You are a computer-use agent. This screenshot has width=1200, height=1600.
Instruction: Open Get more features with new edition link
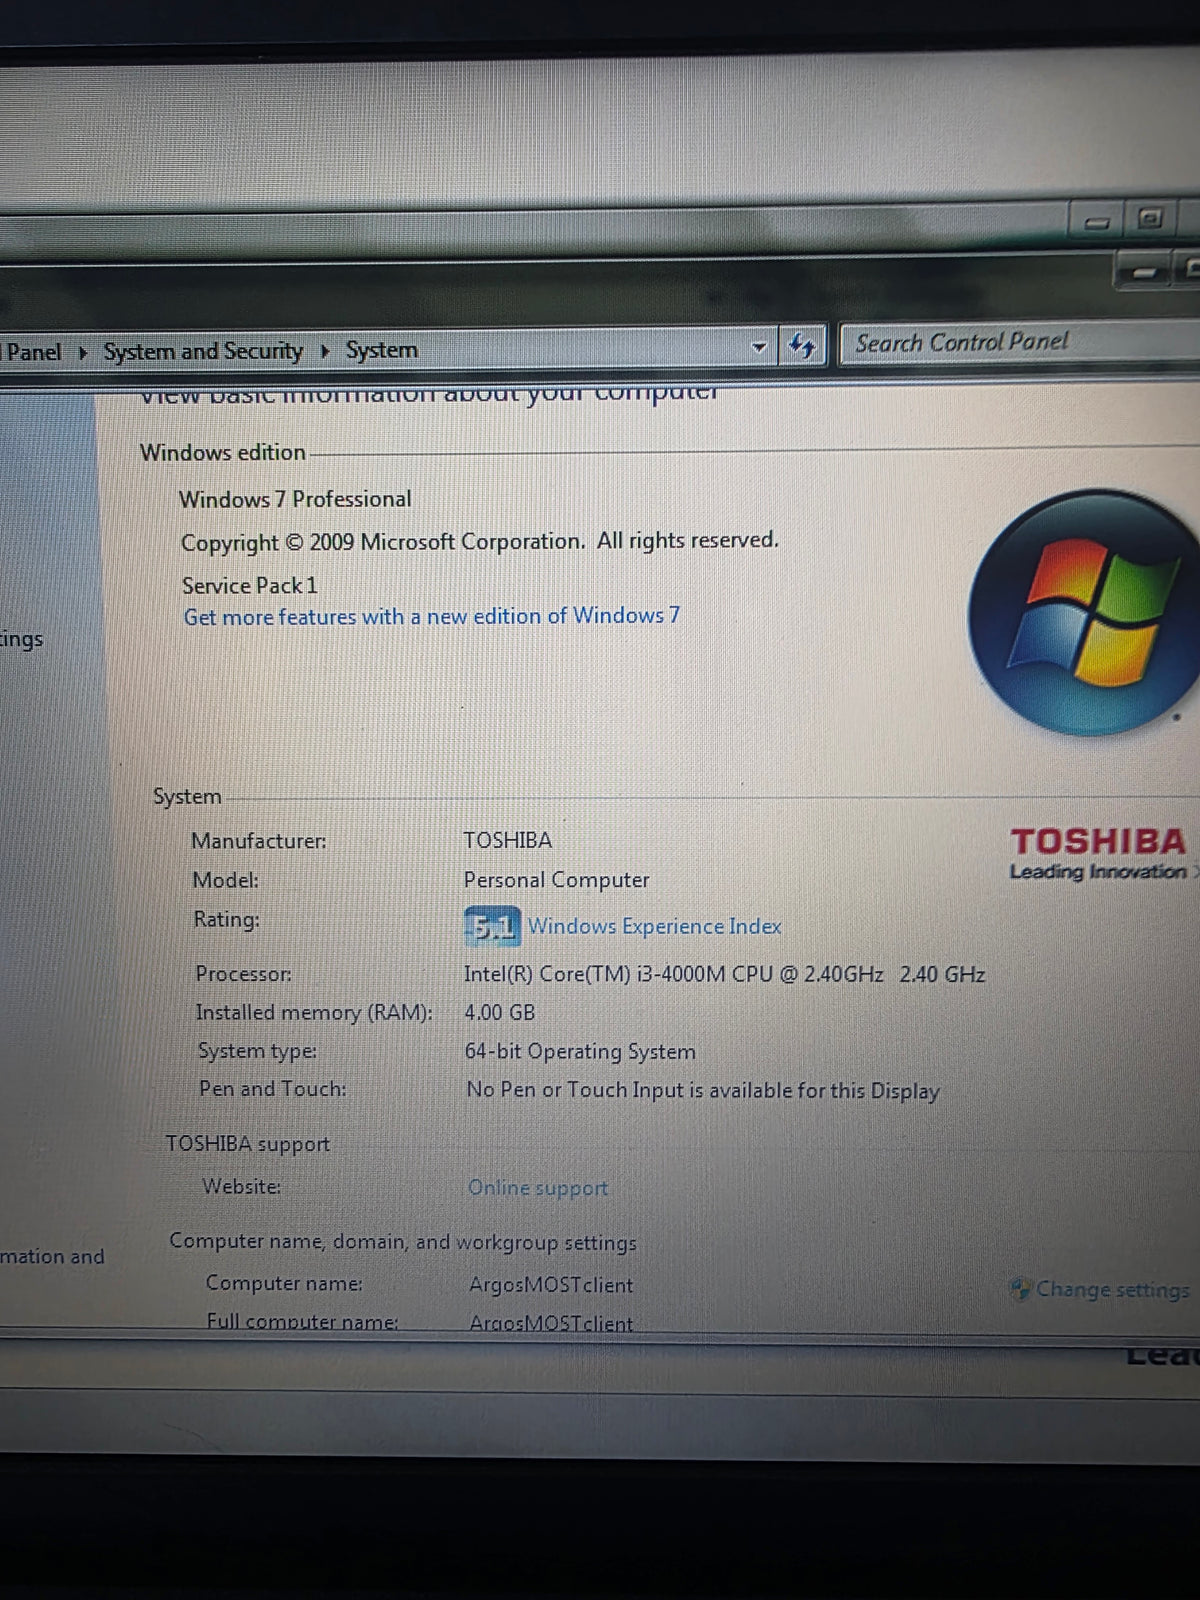(431, 616)
